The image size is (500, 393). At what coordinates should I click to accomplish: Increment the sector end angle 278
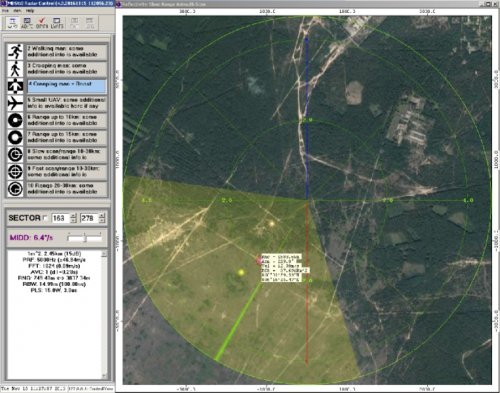pyautogui.click(x=102, y=216)
